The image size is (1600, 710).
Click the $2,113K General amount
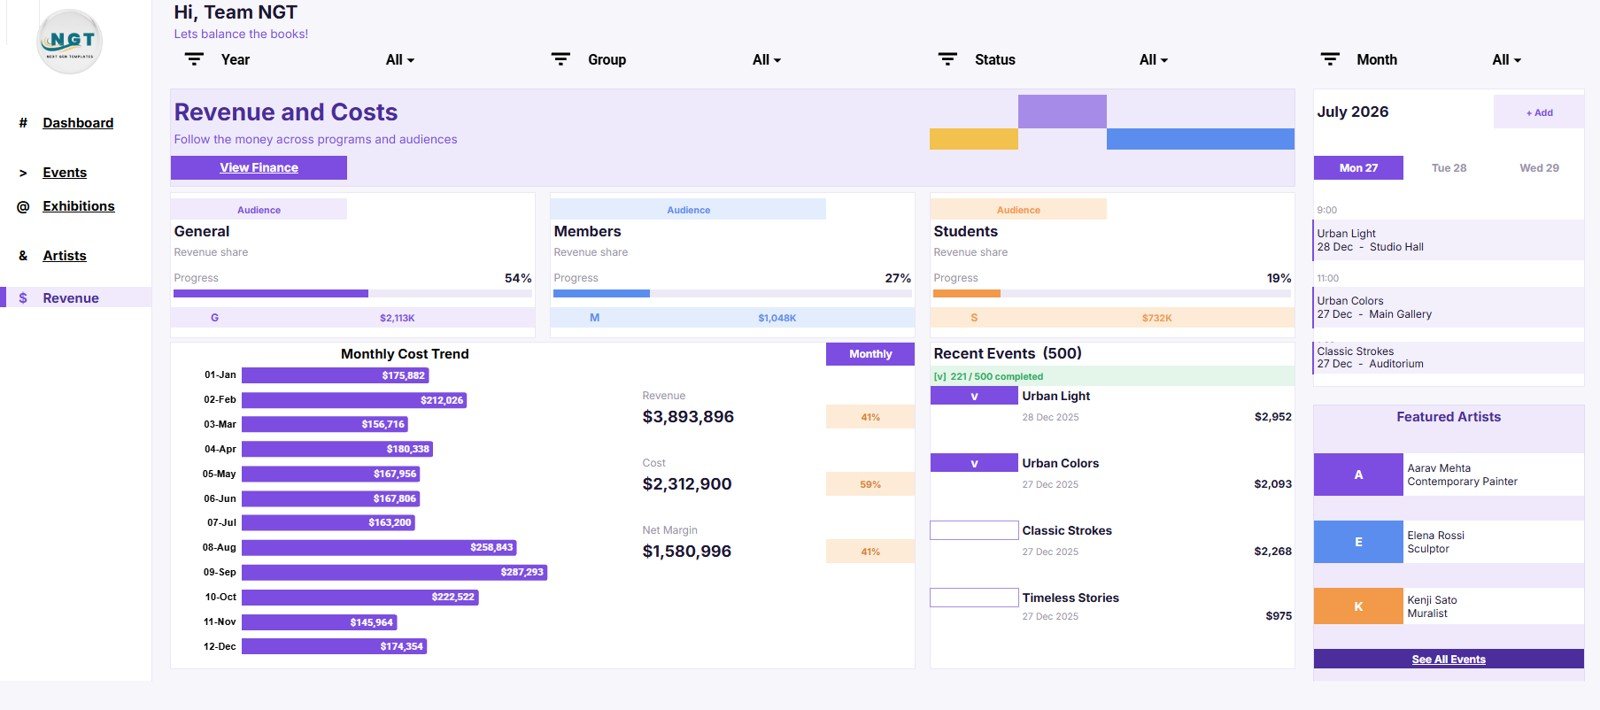coord(397,318)
